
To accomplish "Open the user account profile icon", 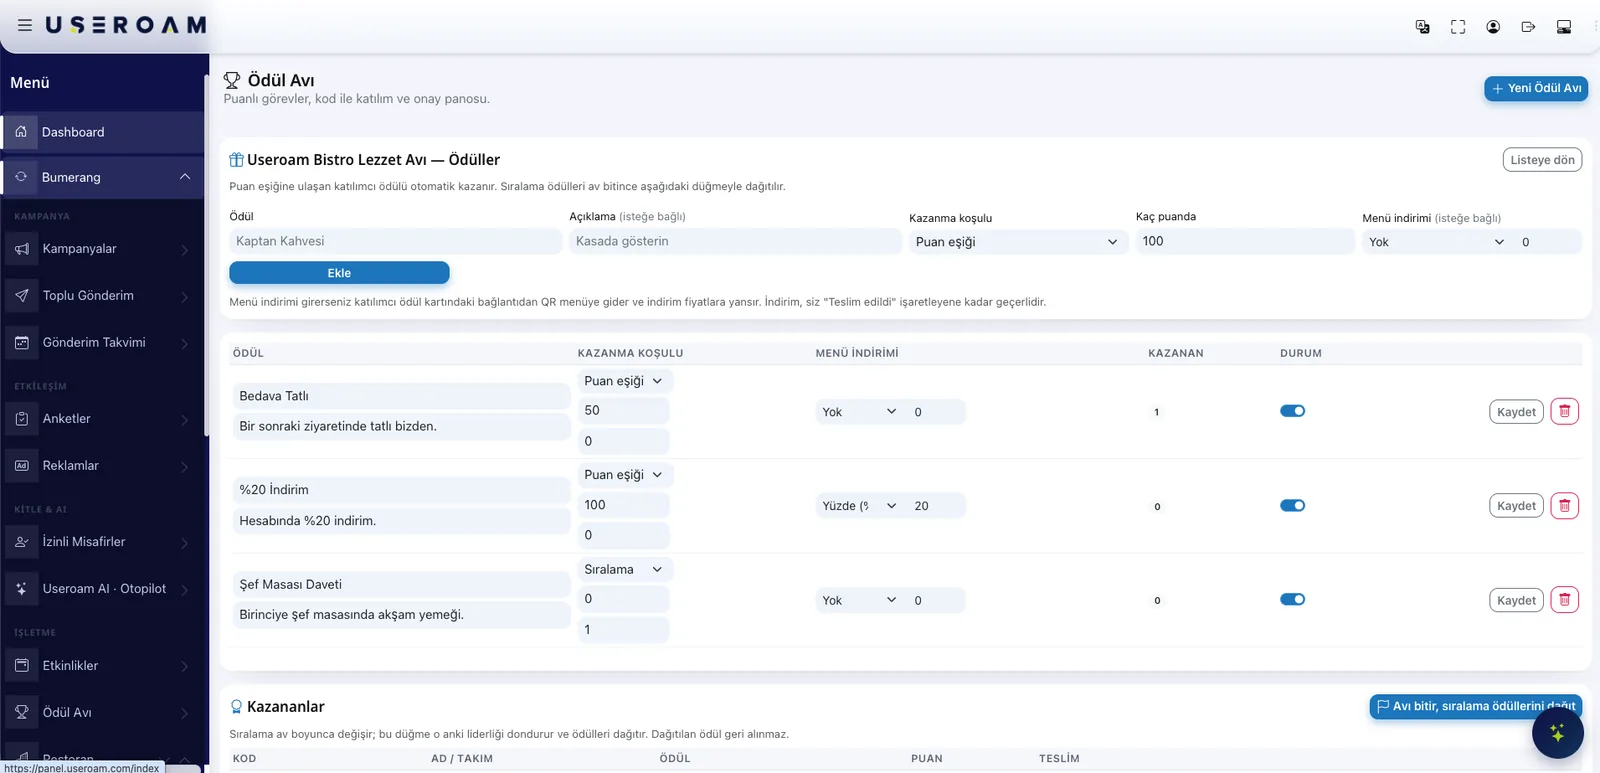I will (1493, 27).
